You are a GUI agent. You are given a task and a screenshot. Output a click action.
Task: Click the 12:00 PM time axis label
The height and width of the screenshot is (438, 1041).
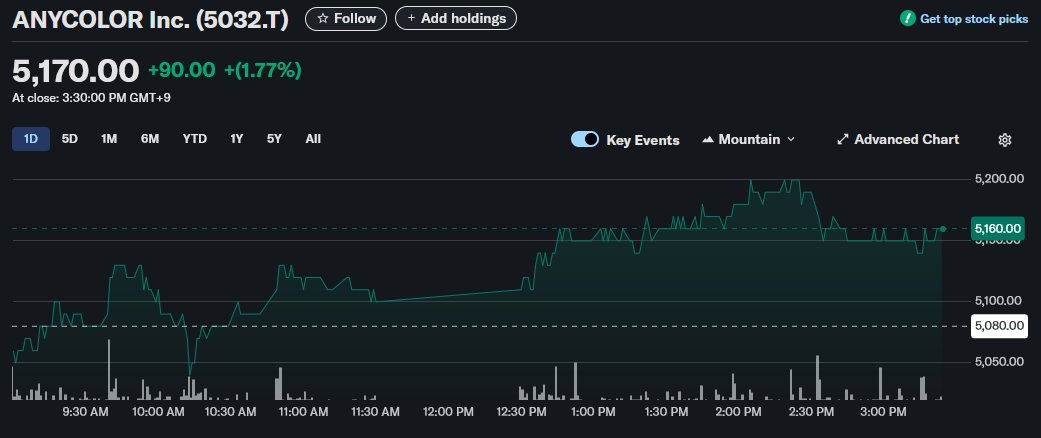tap(449, 412)
